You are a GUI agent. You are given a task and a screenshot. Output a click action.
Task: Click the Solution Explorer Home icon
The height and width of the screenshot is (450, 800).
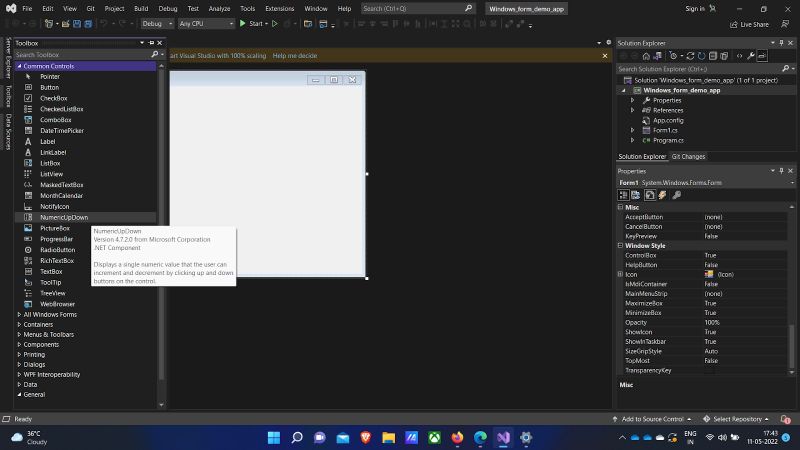tap(646, 56)
